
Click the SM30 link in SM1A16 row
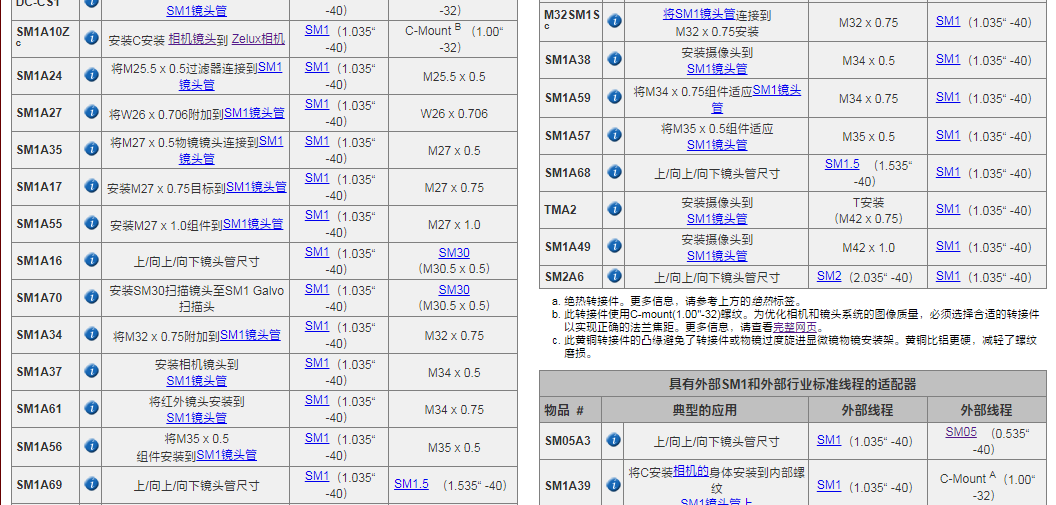453,253
